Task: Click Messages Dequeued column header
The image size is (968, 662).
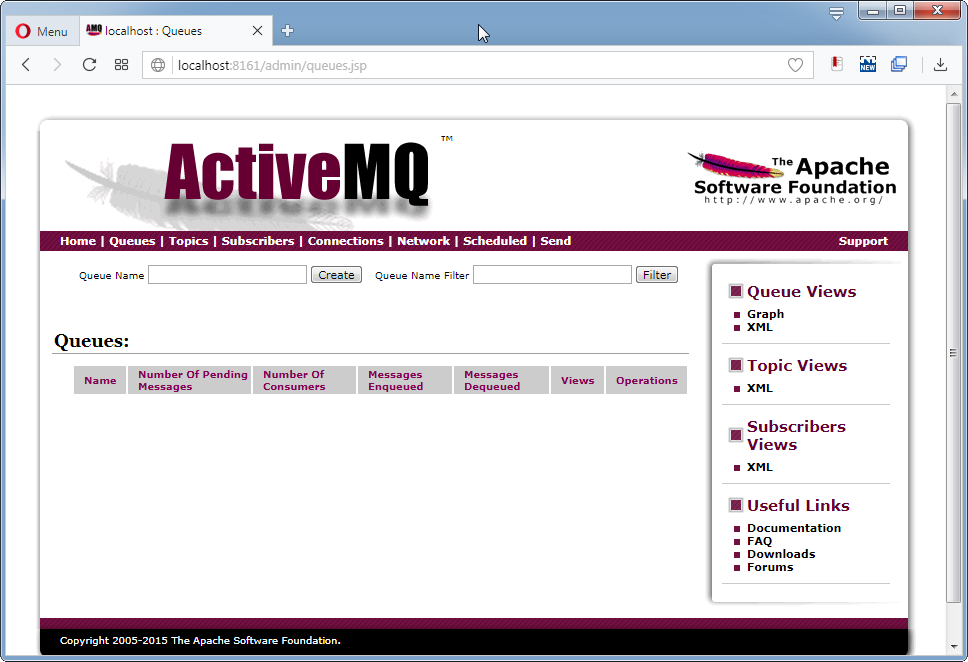Action: (x=501, y=380)
